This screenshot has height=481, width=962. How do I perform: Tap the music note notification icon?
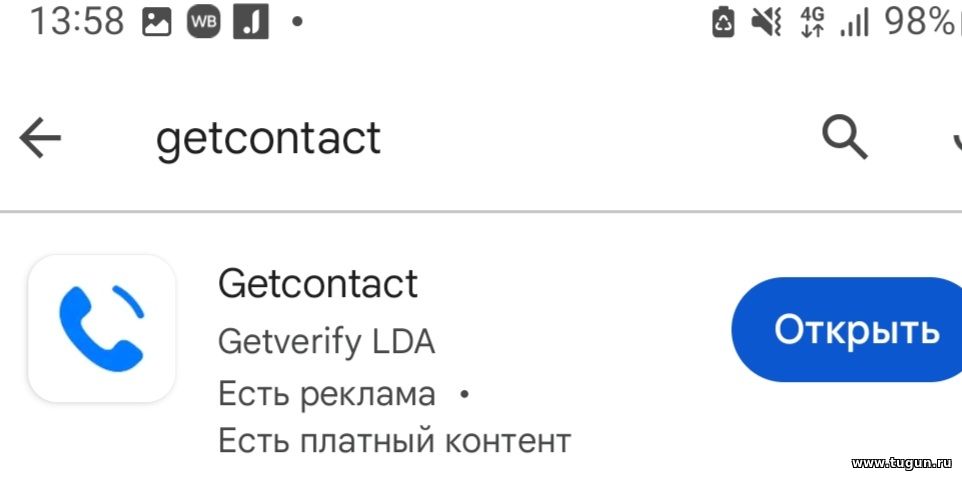(x=251, y=23)
